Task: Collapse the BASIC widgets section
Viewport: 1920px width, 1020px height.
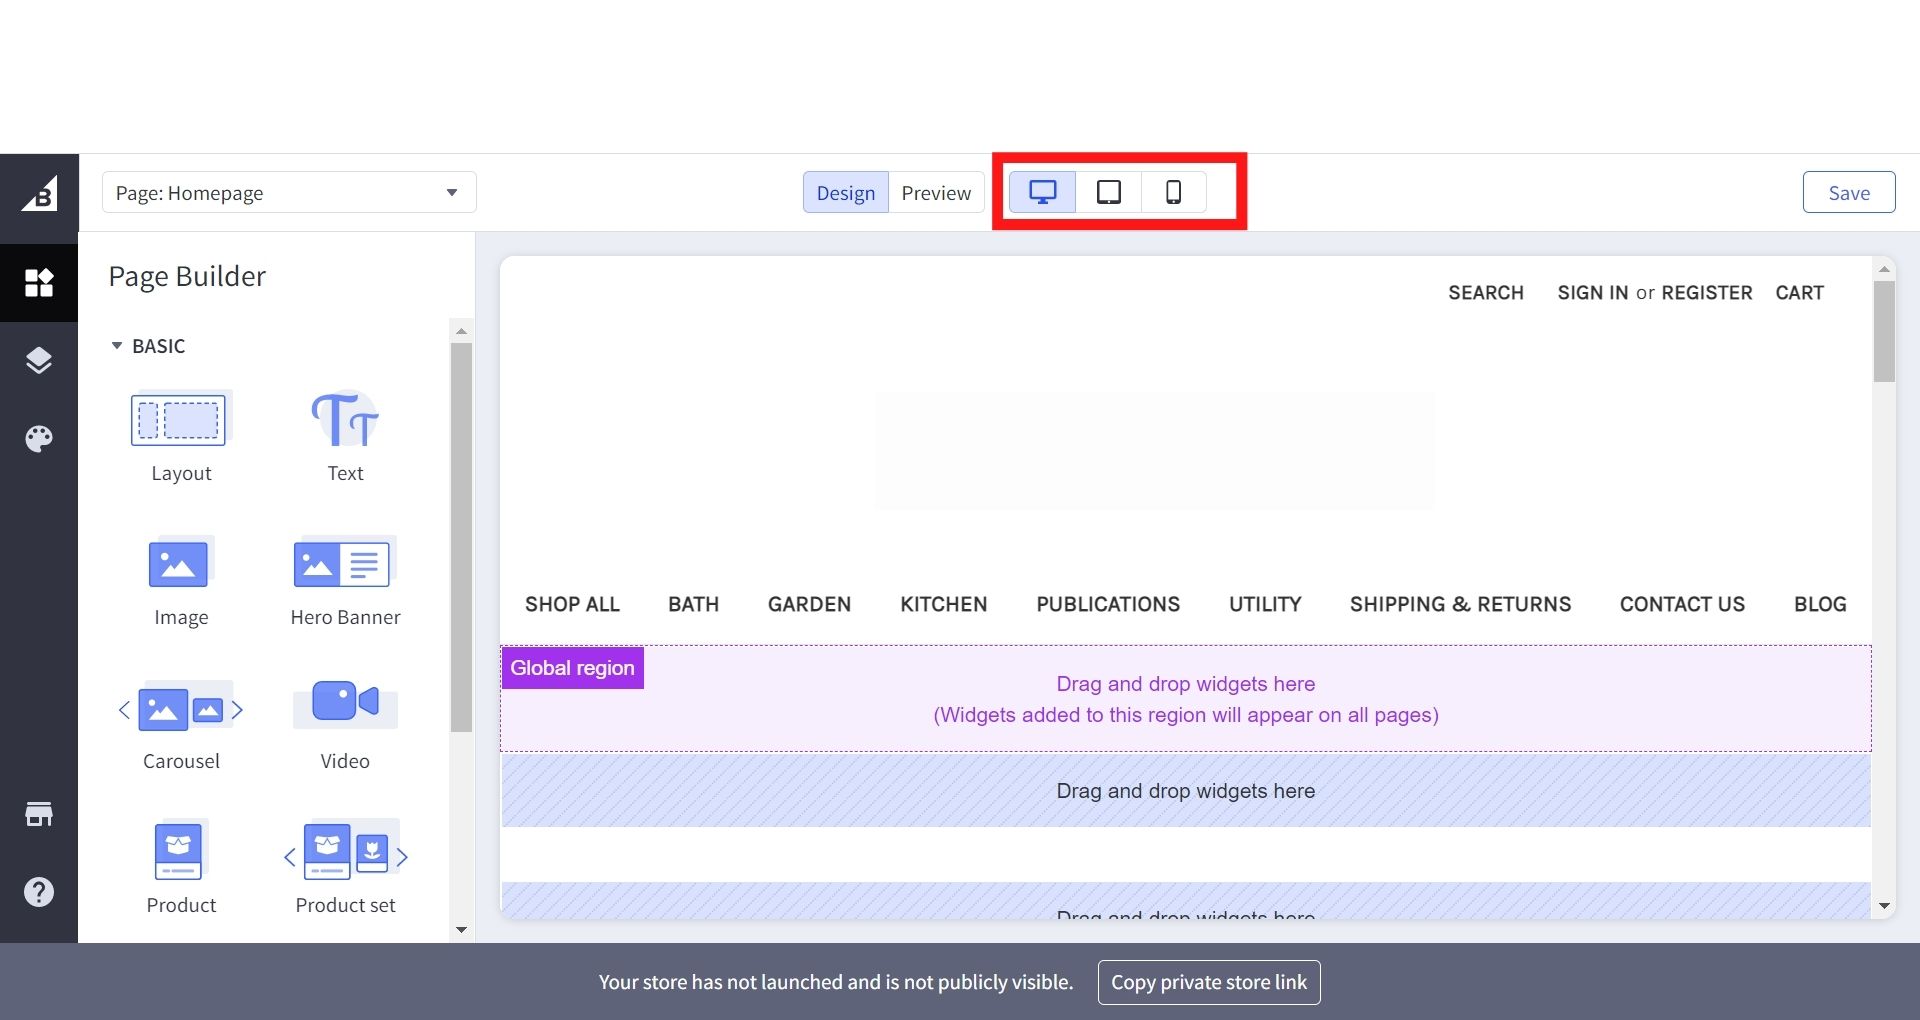Action: tap(117, 346)
